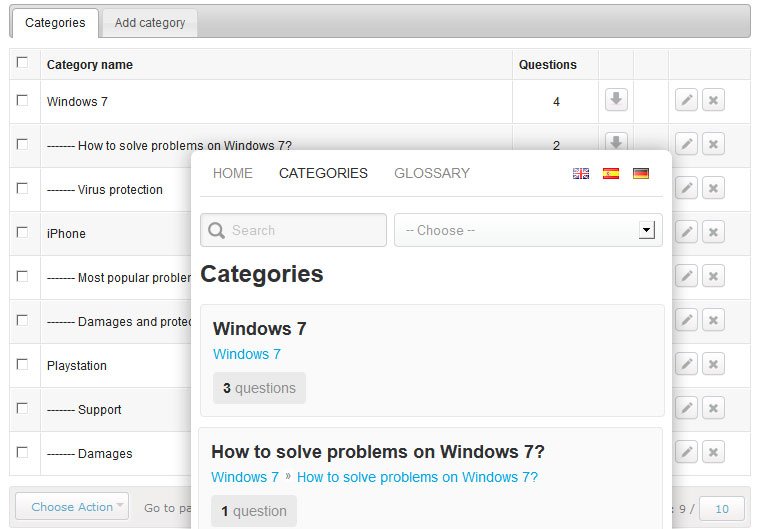
Task: Delete the Playstation category
Action: [713, 364]
